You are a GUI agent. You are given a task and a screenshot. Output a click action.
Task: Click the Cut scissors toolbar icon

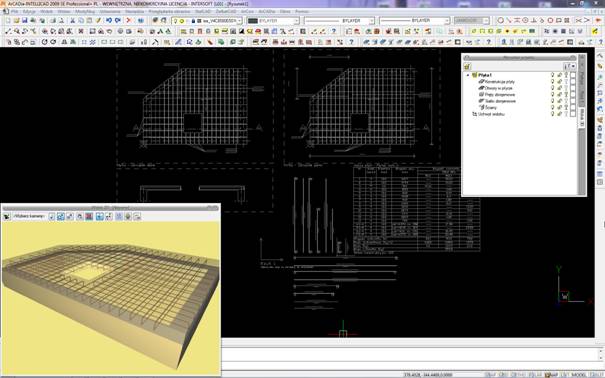coord(73,20)
